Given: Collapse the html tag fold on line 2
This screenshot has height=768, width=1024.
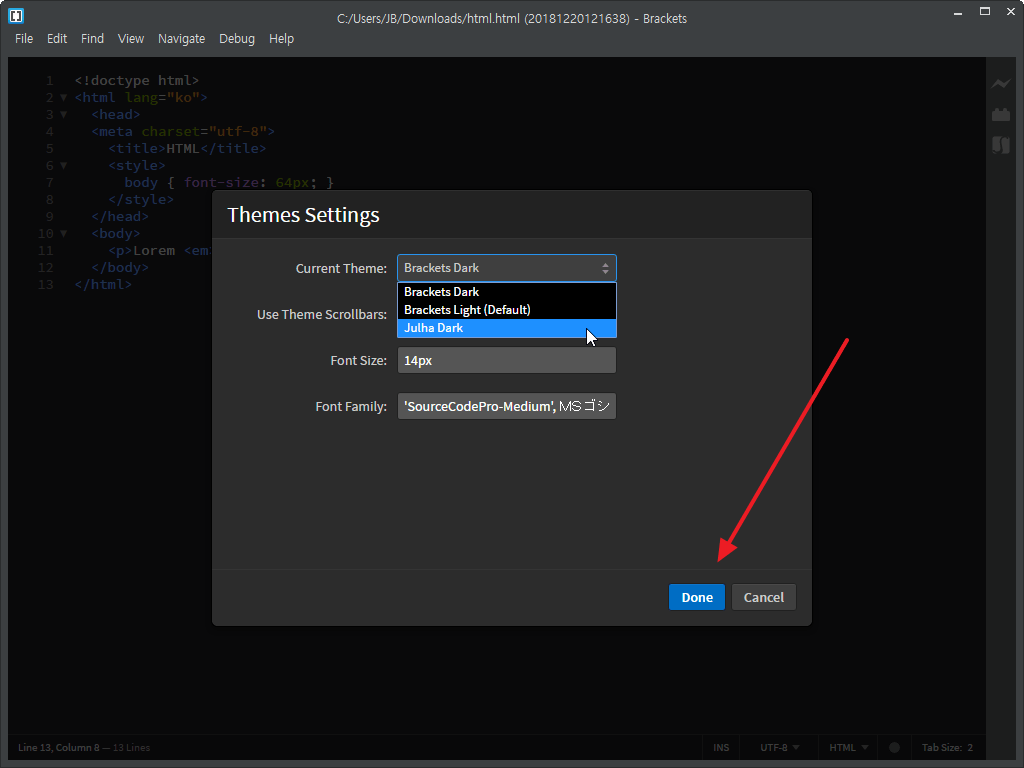Looking at the screenshot, I should click(x=63, y=97).
